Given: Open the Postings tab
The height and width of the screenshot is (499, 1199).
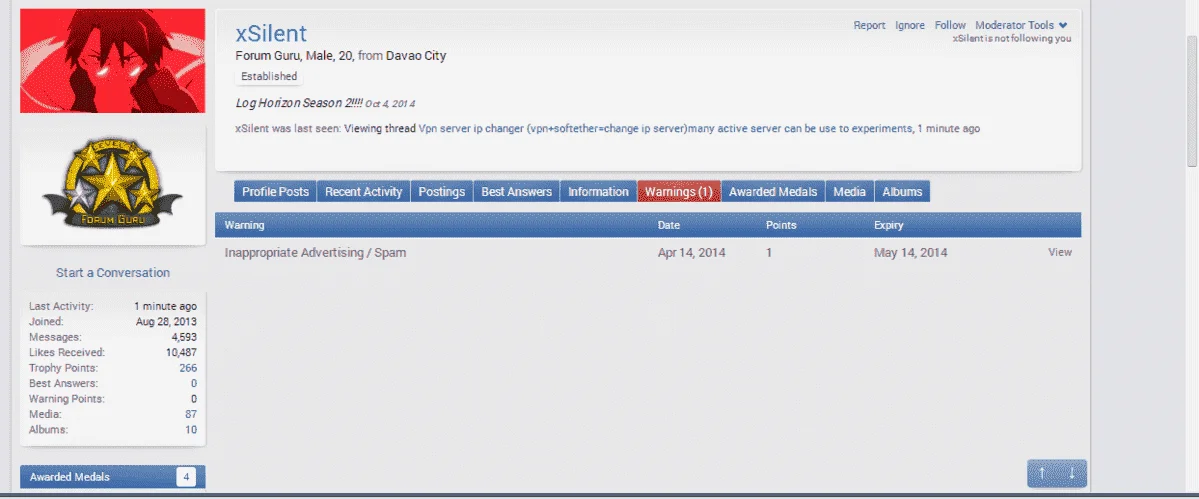Looking at the screenshot, I should coord(442,191).
